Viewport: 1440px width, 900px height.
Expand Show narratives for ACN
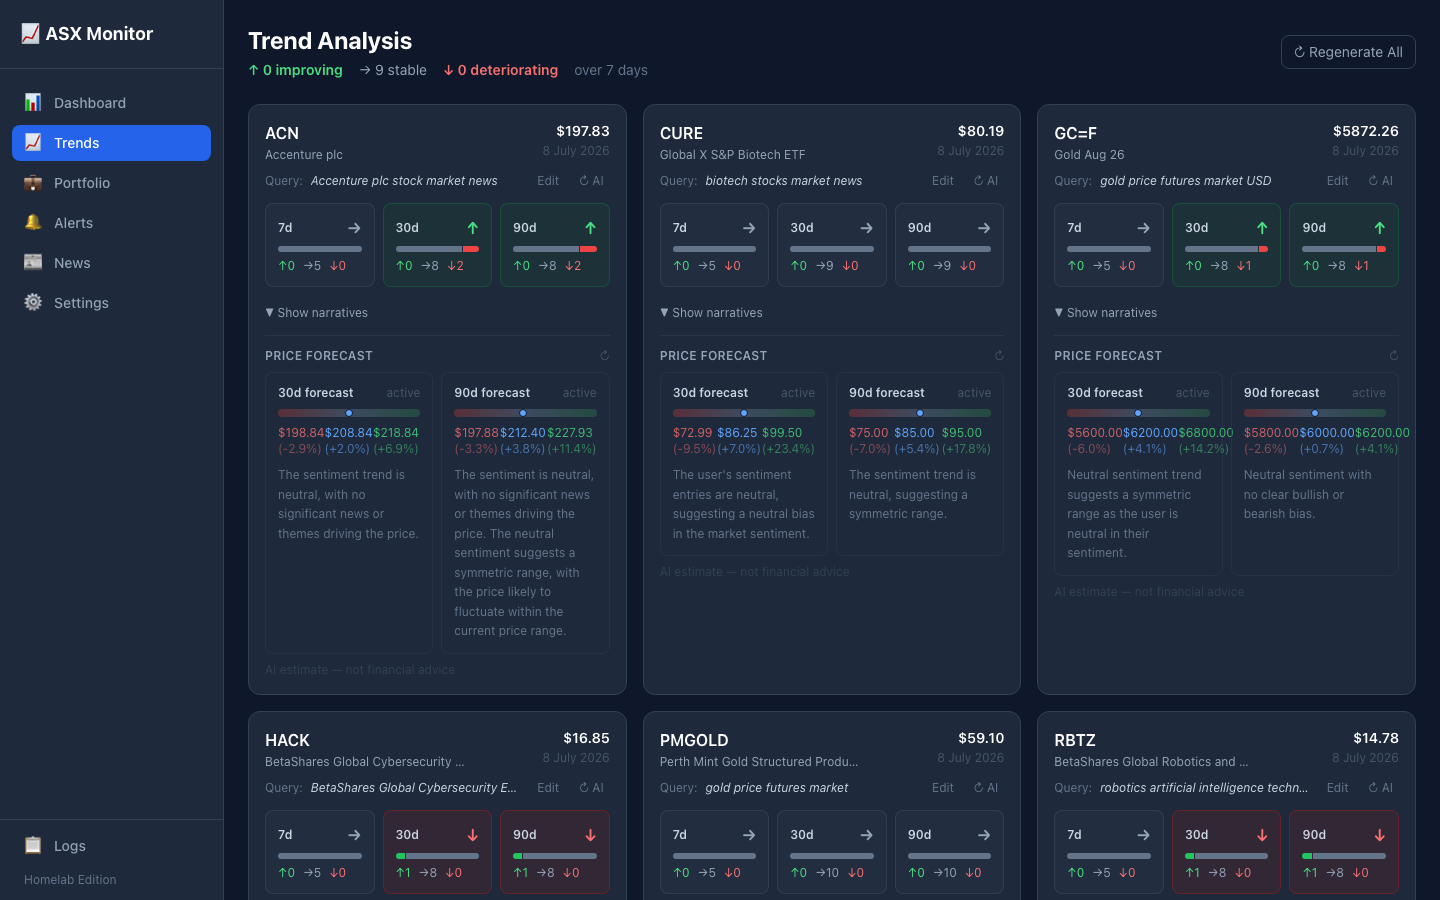pyautogui.click(x=317, y=313)
